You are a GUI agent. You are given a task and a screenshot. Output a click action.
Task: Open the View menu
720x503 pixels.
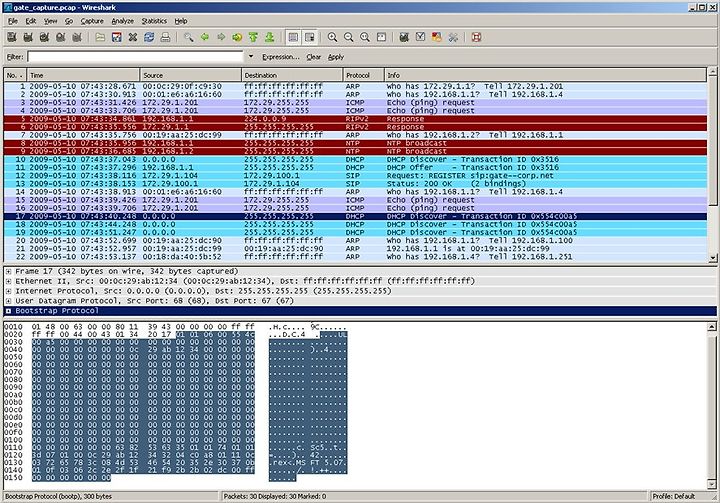point(51,21)
